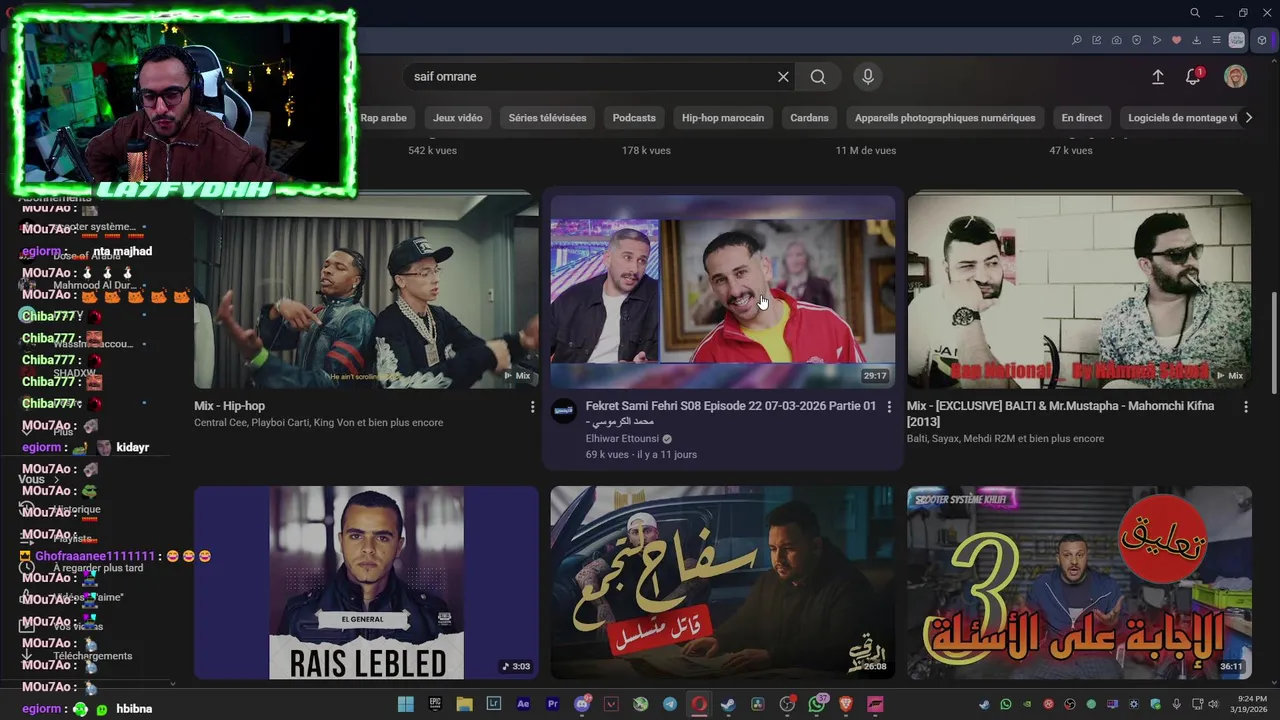
Task: Click the Opera camera snapshot icon
Action: pyautogui.click(x=1117, y=40)
